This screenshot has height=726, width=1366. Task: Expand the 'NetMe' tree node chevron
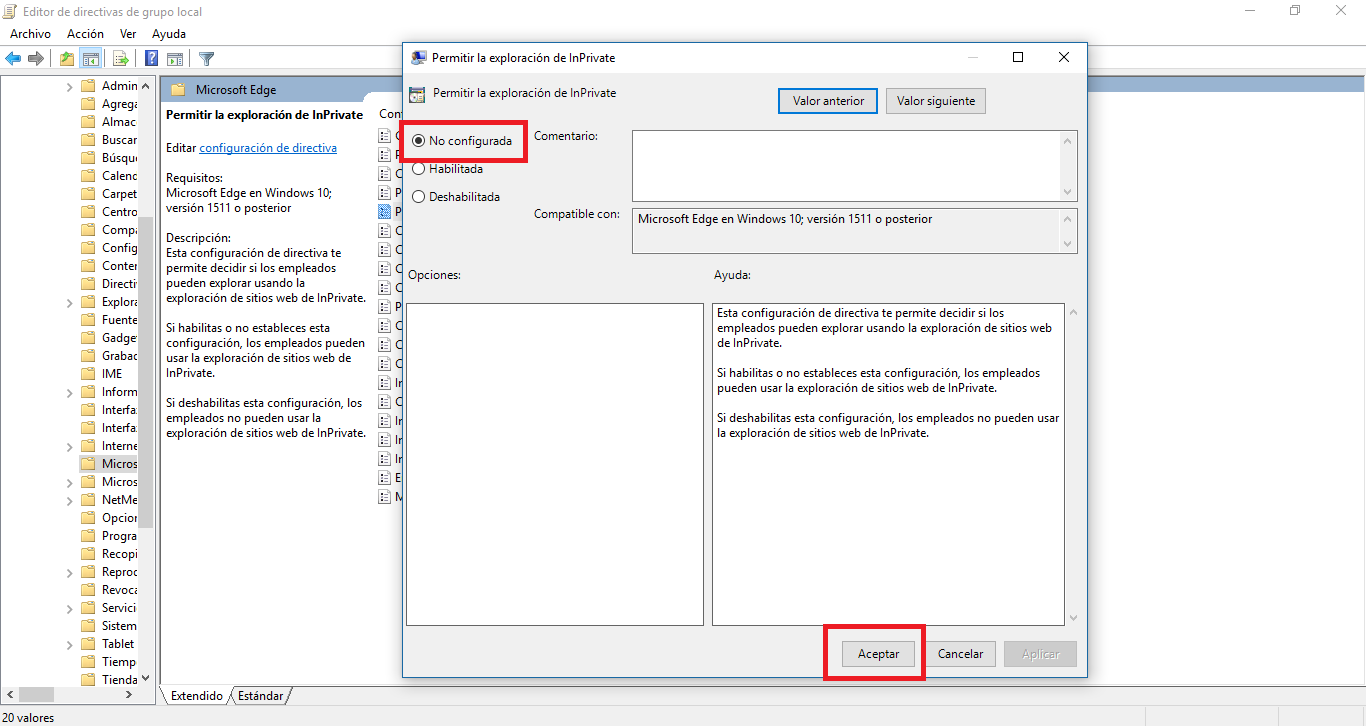pos(69,501)
